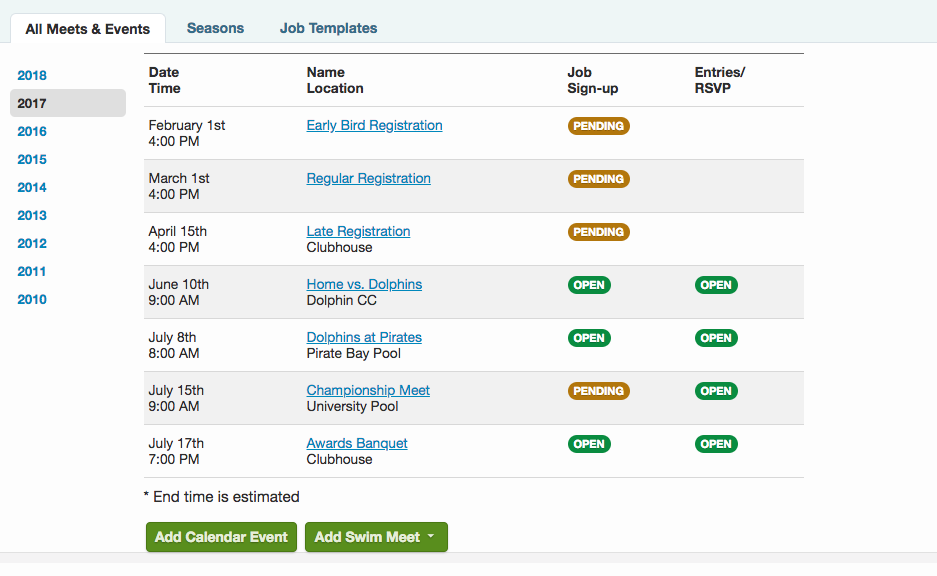Open the Add Swim Meet dropdown

[x=375, y=537]
